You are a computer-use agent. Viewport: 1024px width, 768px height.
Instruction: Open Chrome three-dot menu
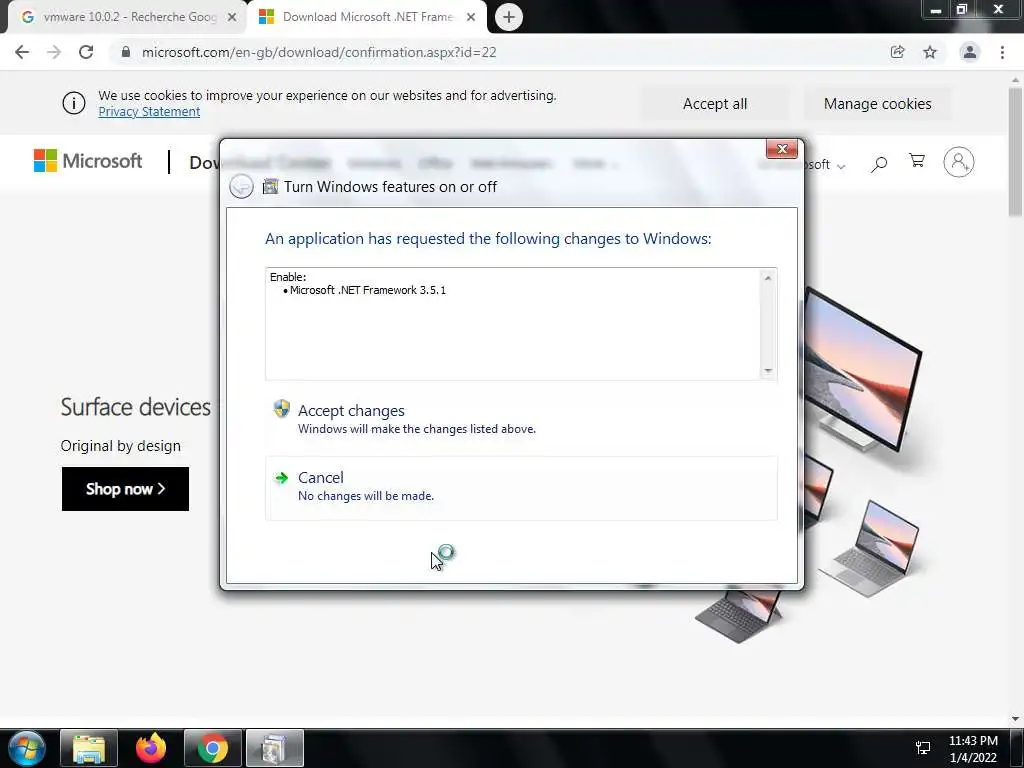(1002, 52)
